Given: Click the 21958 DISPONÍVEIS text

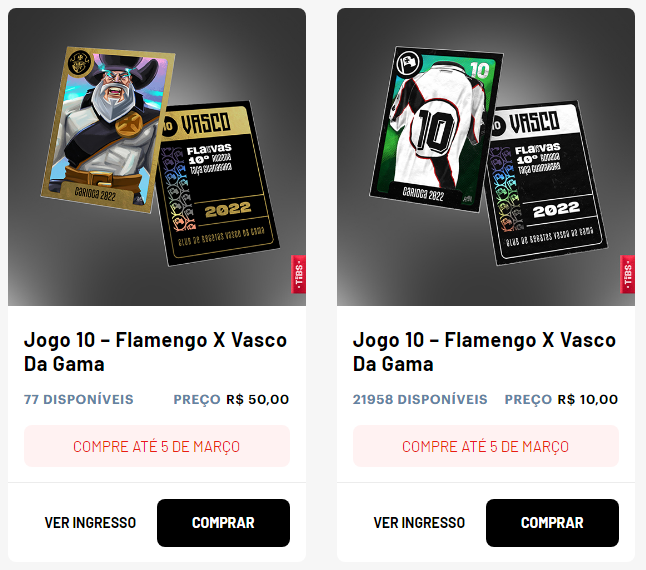Looking at the screenshot, I should 420,399.
